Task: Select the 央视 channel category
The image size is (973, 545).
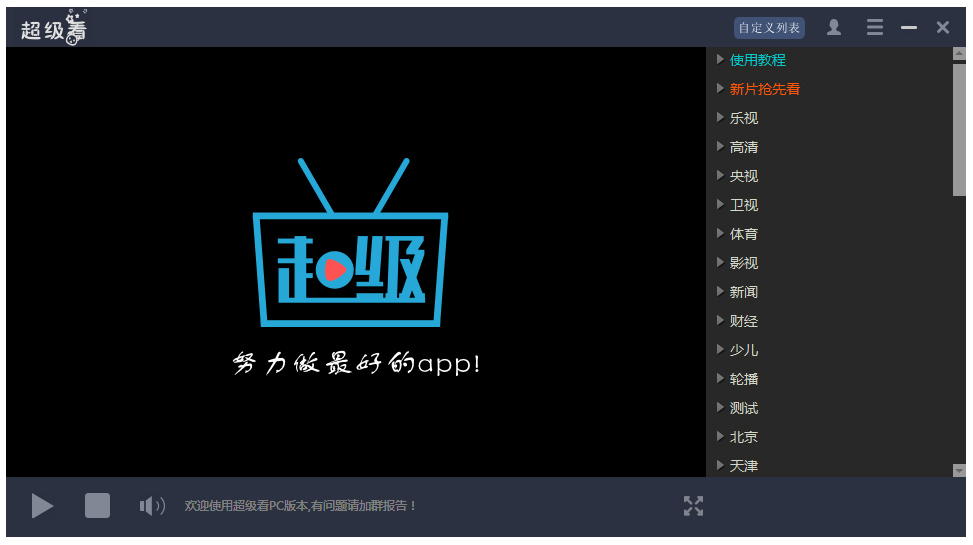Action: click(744, 176)
